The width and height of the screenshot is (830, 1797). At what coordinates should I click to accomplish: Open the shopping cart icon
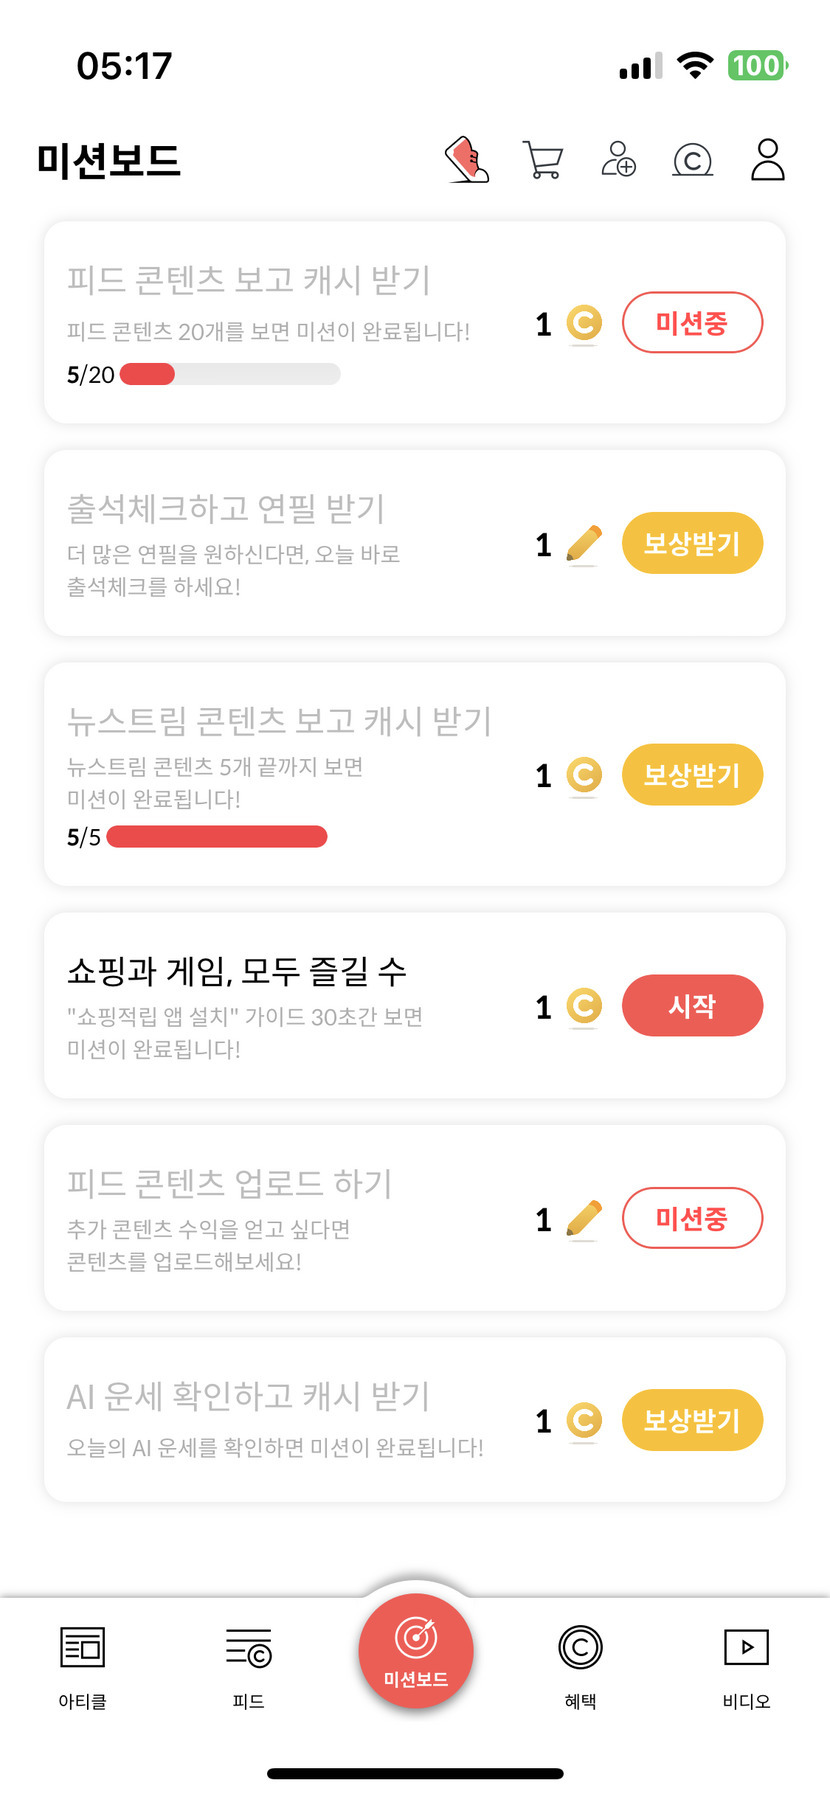[x=543, y=160]
